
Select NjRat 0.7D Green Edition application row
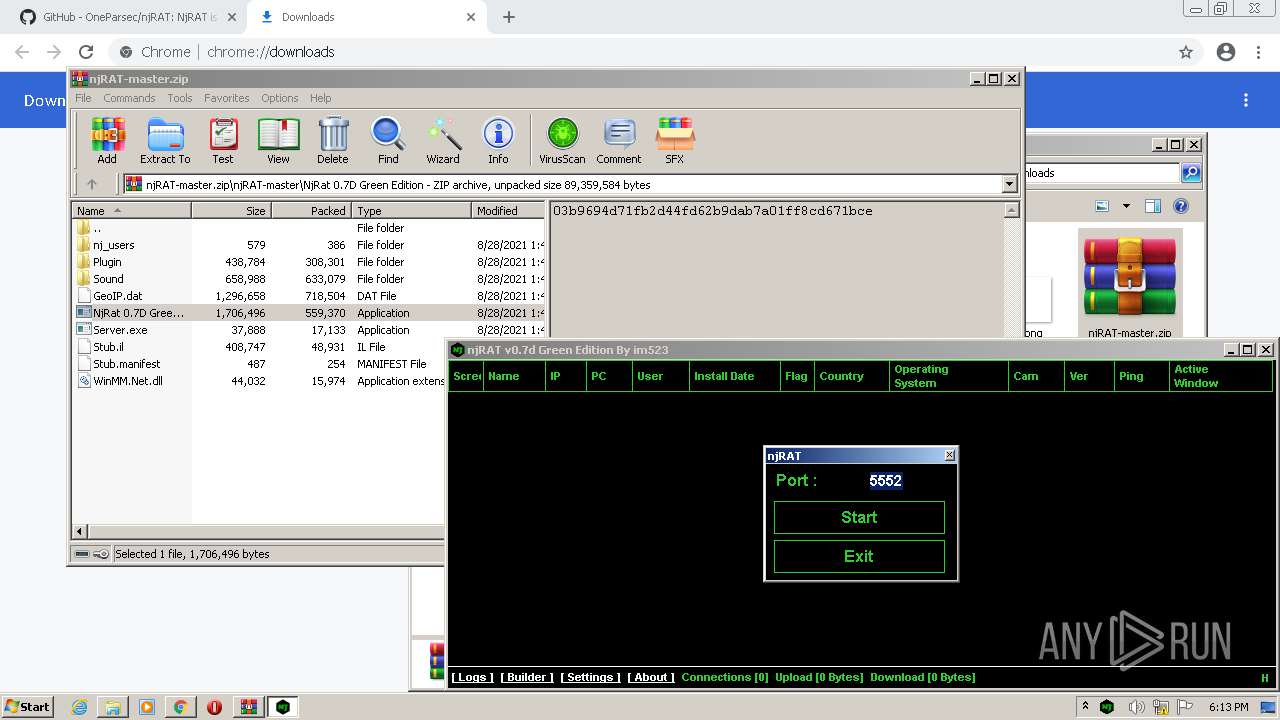coord(310,313)
